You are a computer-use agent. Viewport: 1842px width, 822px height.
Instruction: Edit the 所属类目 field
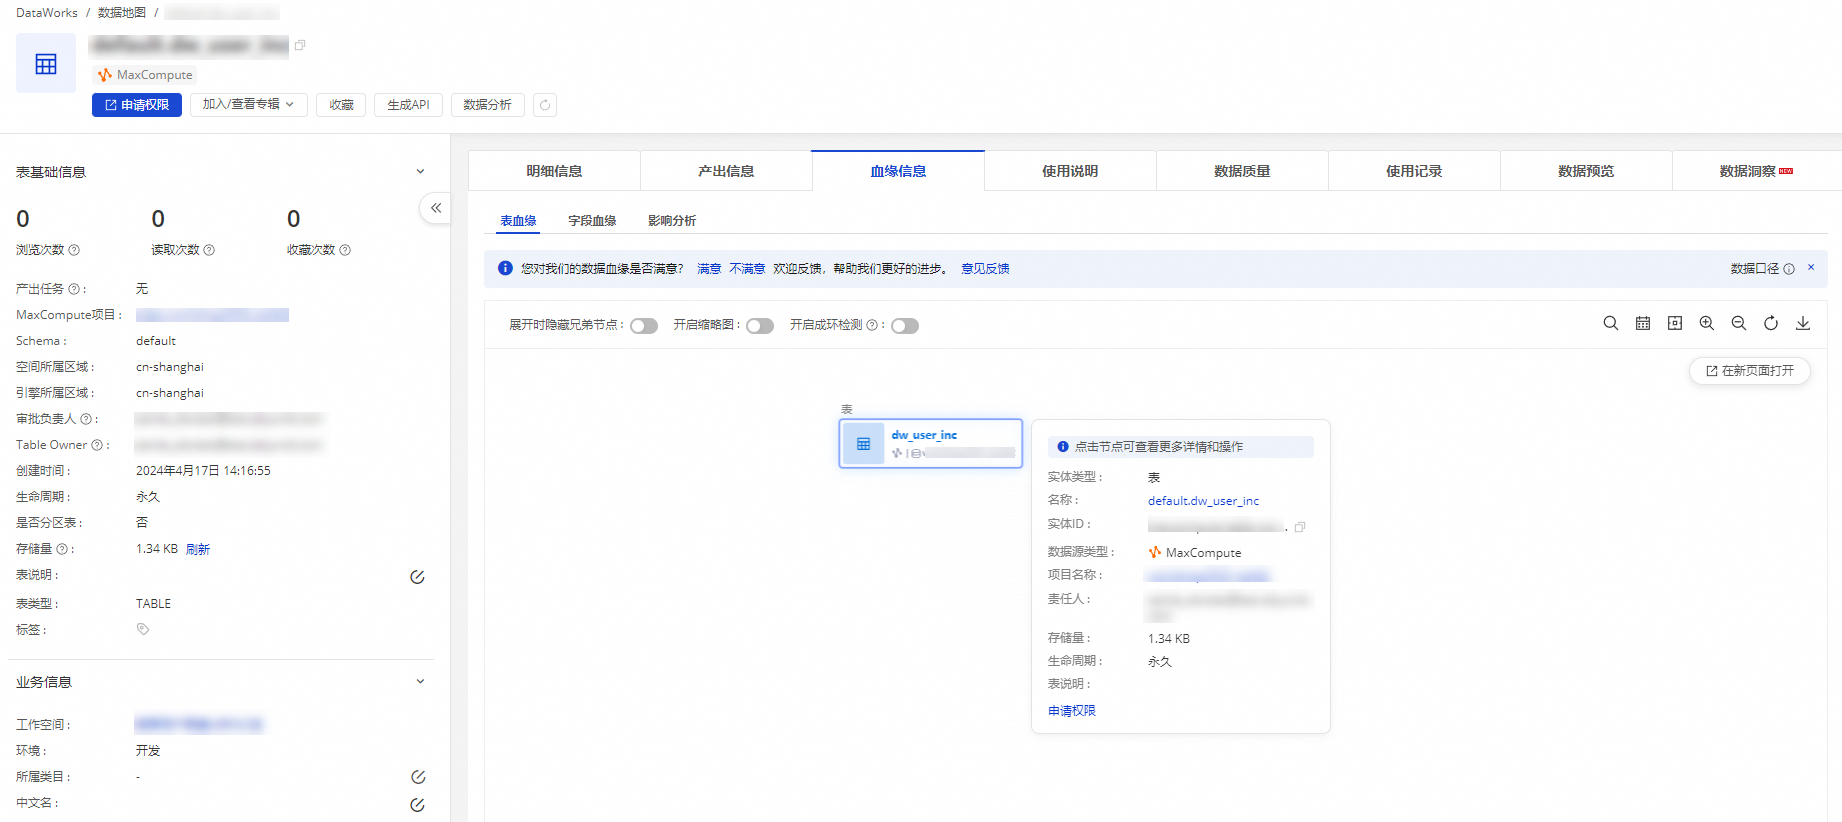click(418, 777)
